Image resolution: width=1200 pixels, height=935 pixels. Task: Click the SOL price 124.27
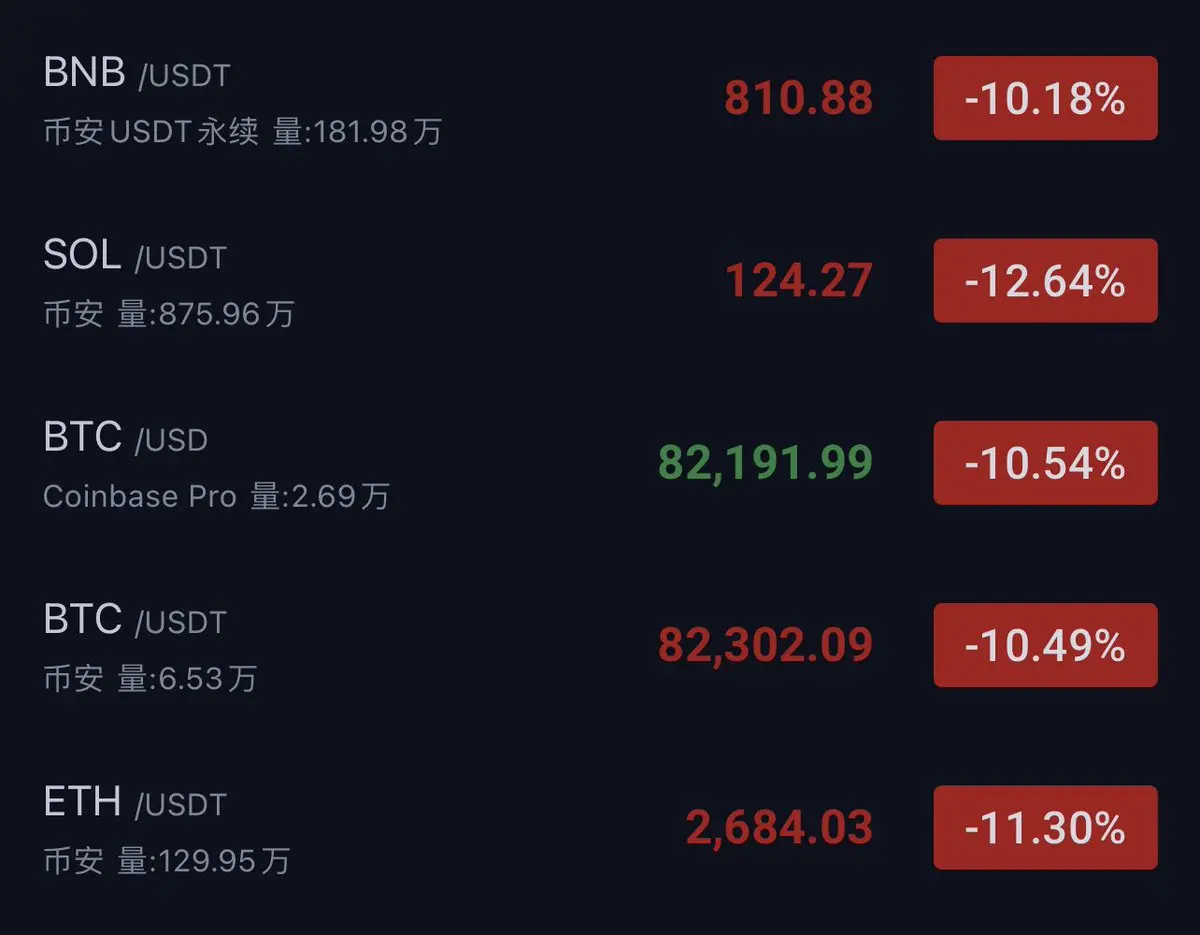(798, 281)
